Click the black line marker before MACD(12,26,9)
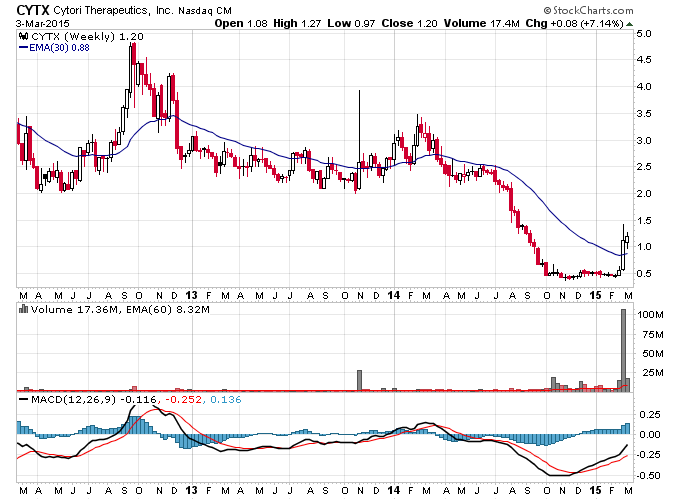The height and width of the screenshot is (500, 680). click(23, 399)
